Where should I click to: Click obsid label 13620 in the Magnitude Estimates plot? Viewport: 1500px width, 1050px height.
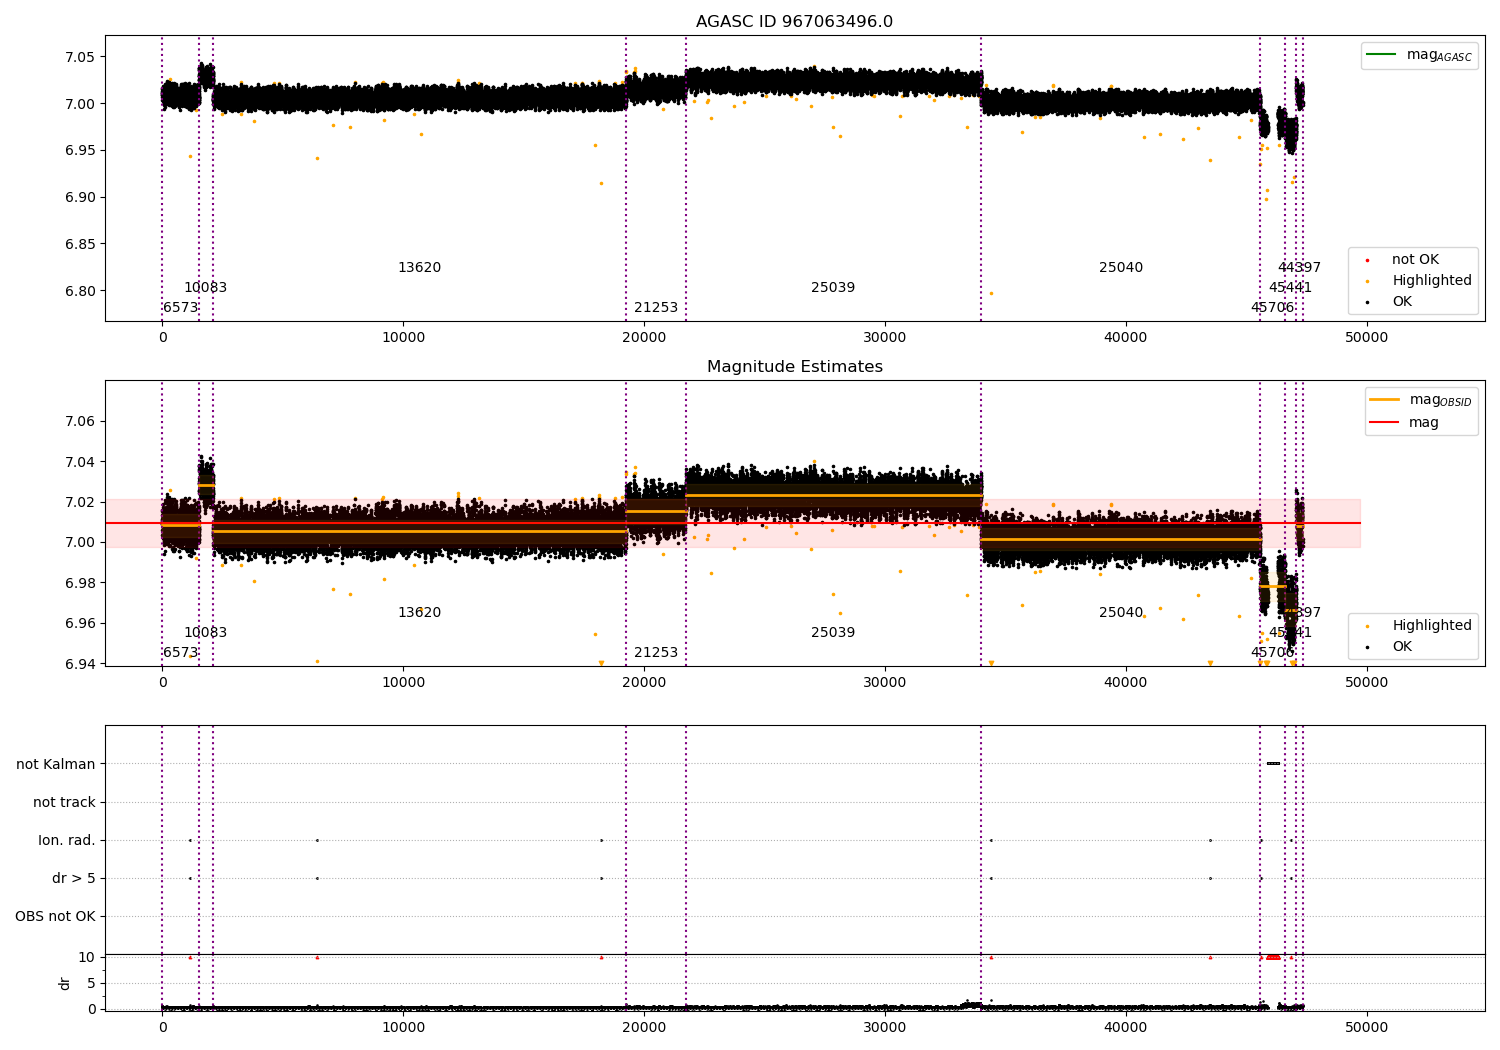(419, 613)
